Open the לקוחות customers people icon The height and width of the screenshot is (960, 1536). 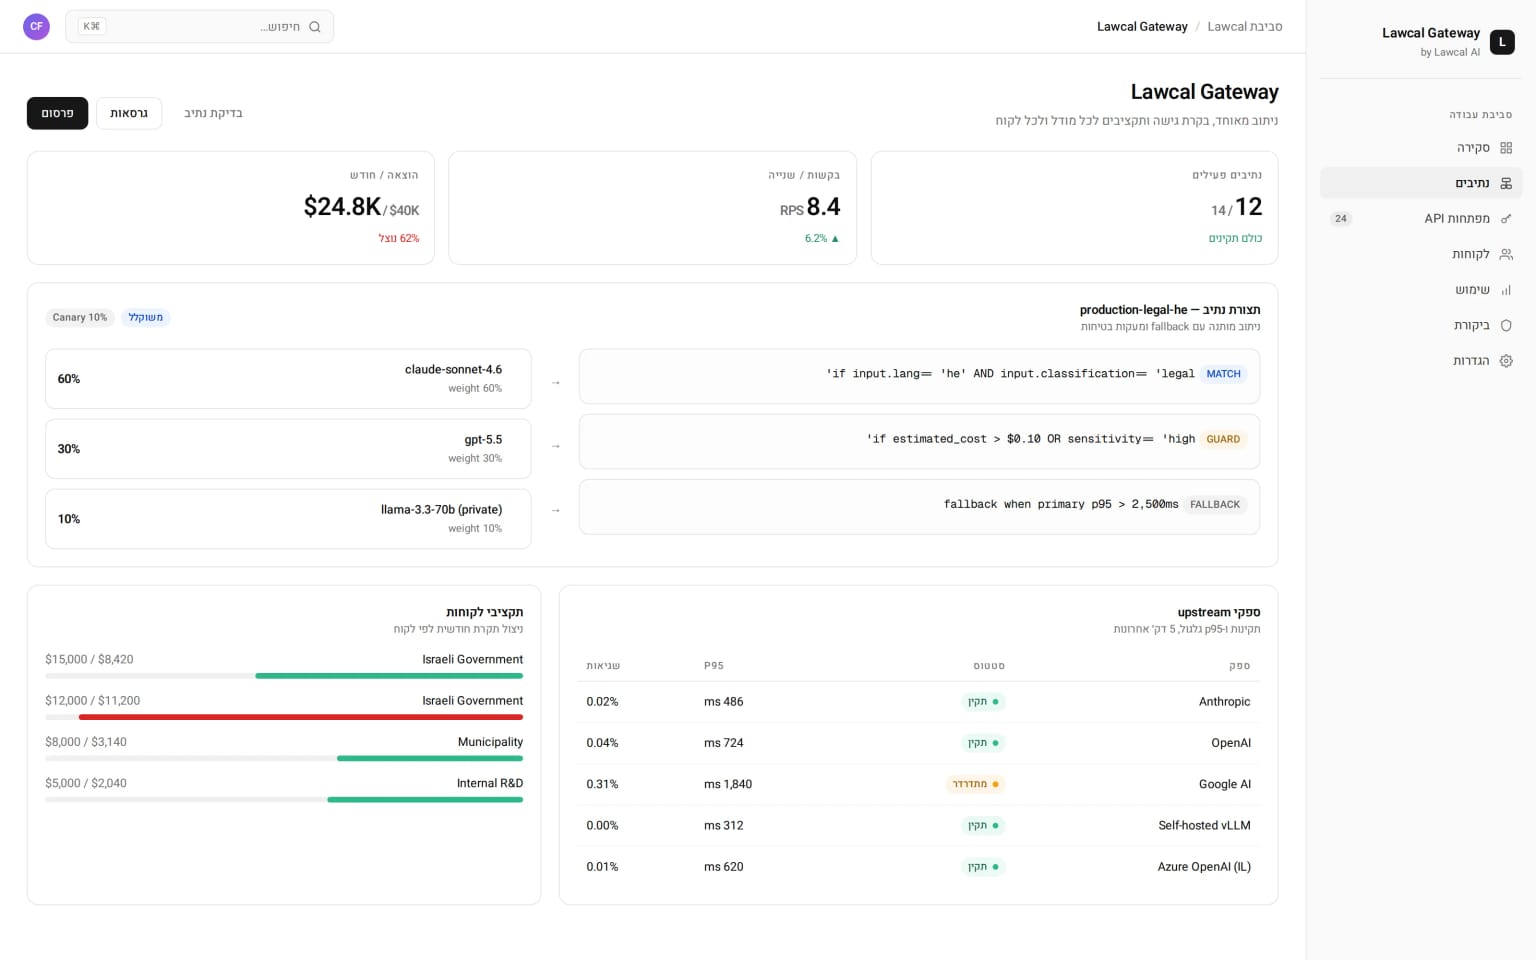[x=1506, y=255]
